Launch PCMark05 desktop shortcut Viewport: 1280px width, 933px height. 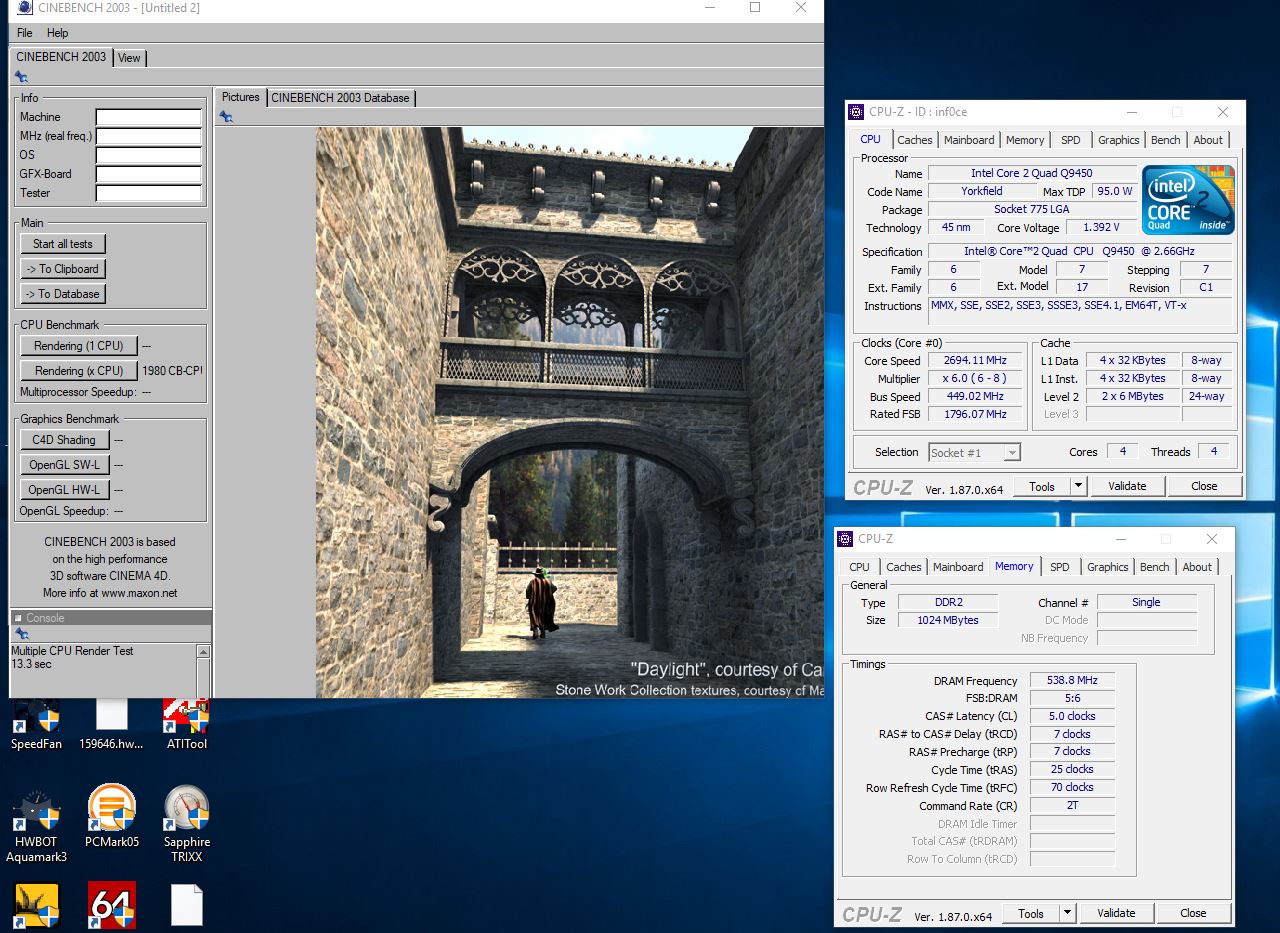[x=111, y=816]
